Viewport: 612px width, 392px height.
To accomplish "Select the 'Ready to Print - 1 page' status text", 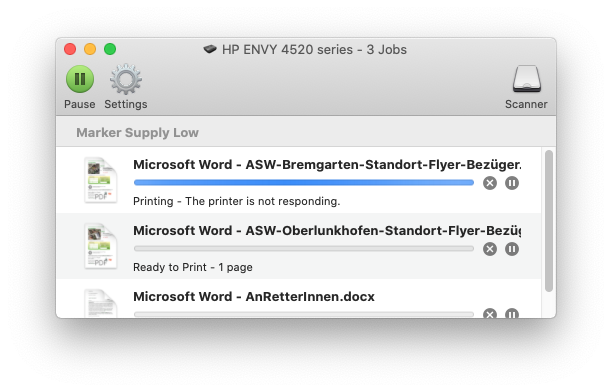I will tap(193, 267).
